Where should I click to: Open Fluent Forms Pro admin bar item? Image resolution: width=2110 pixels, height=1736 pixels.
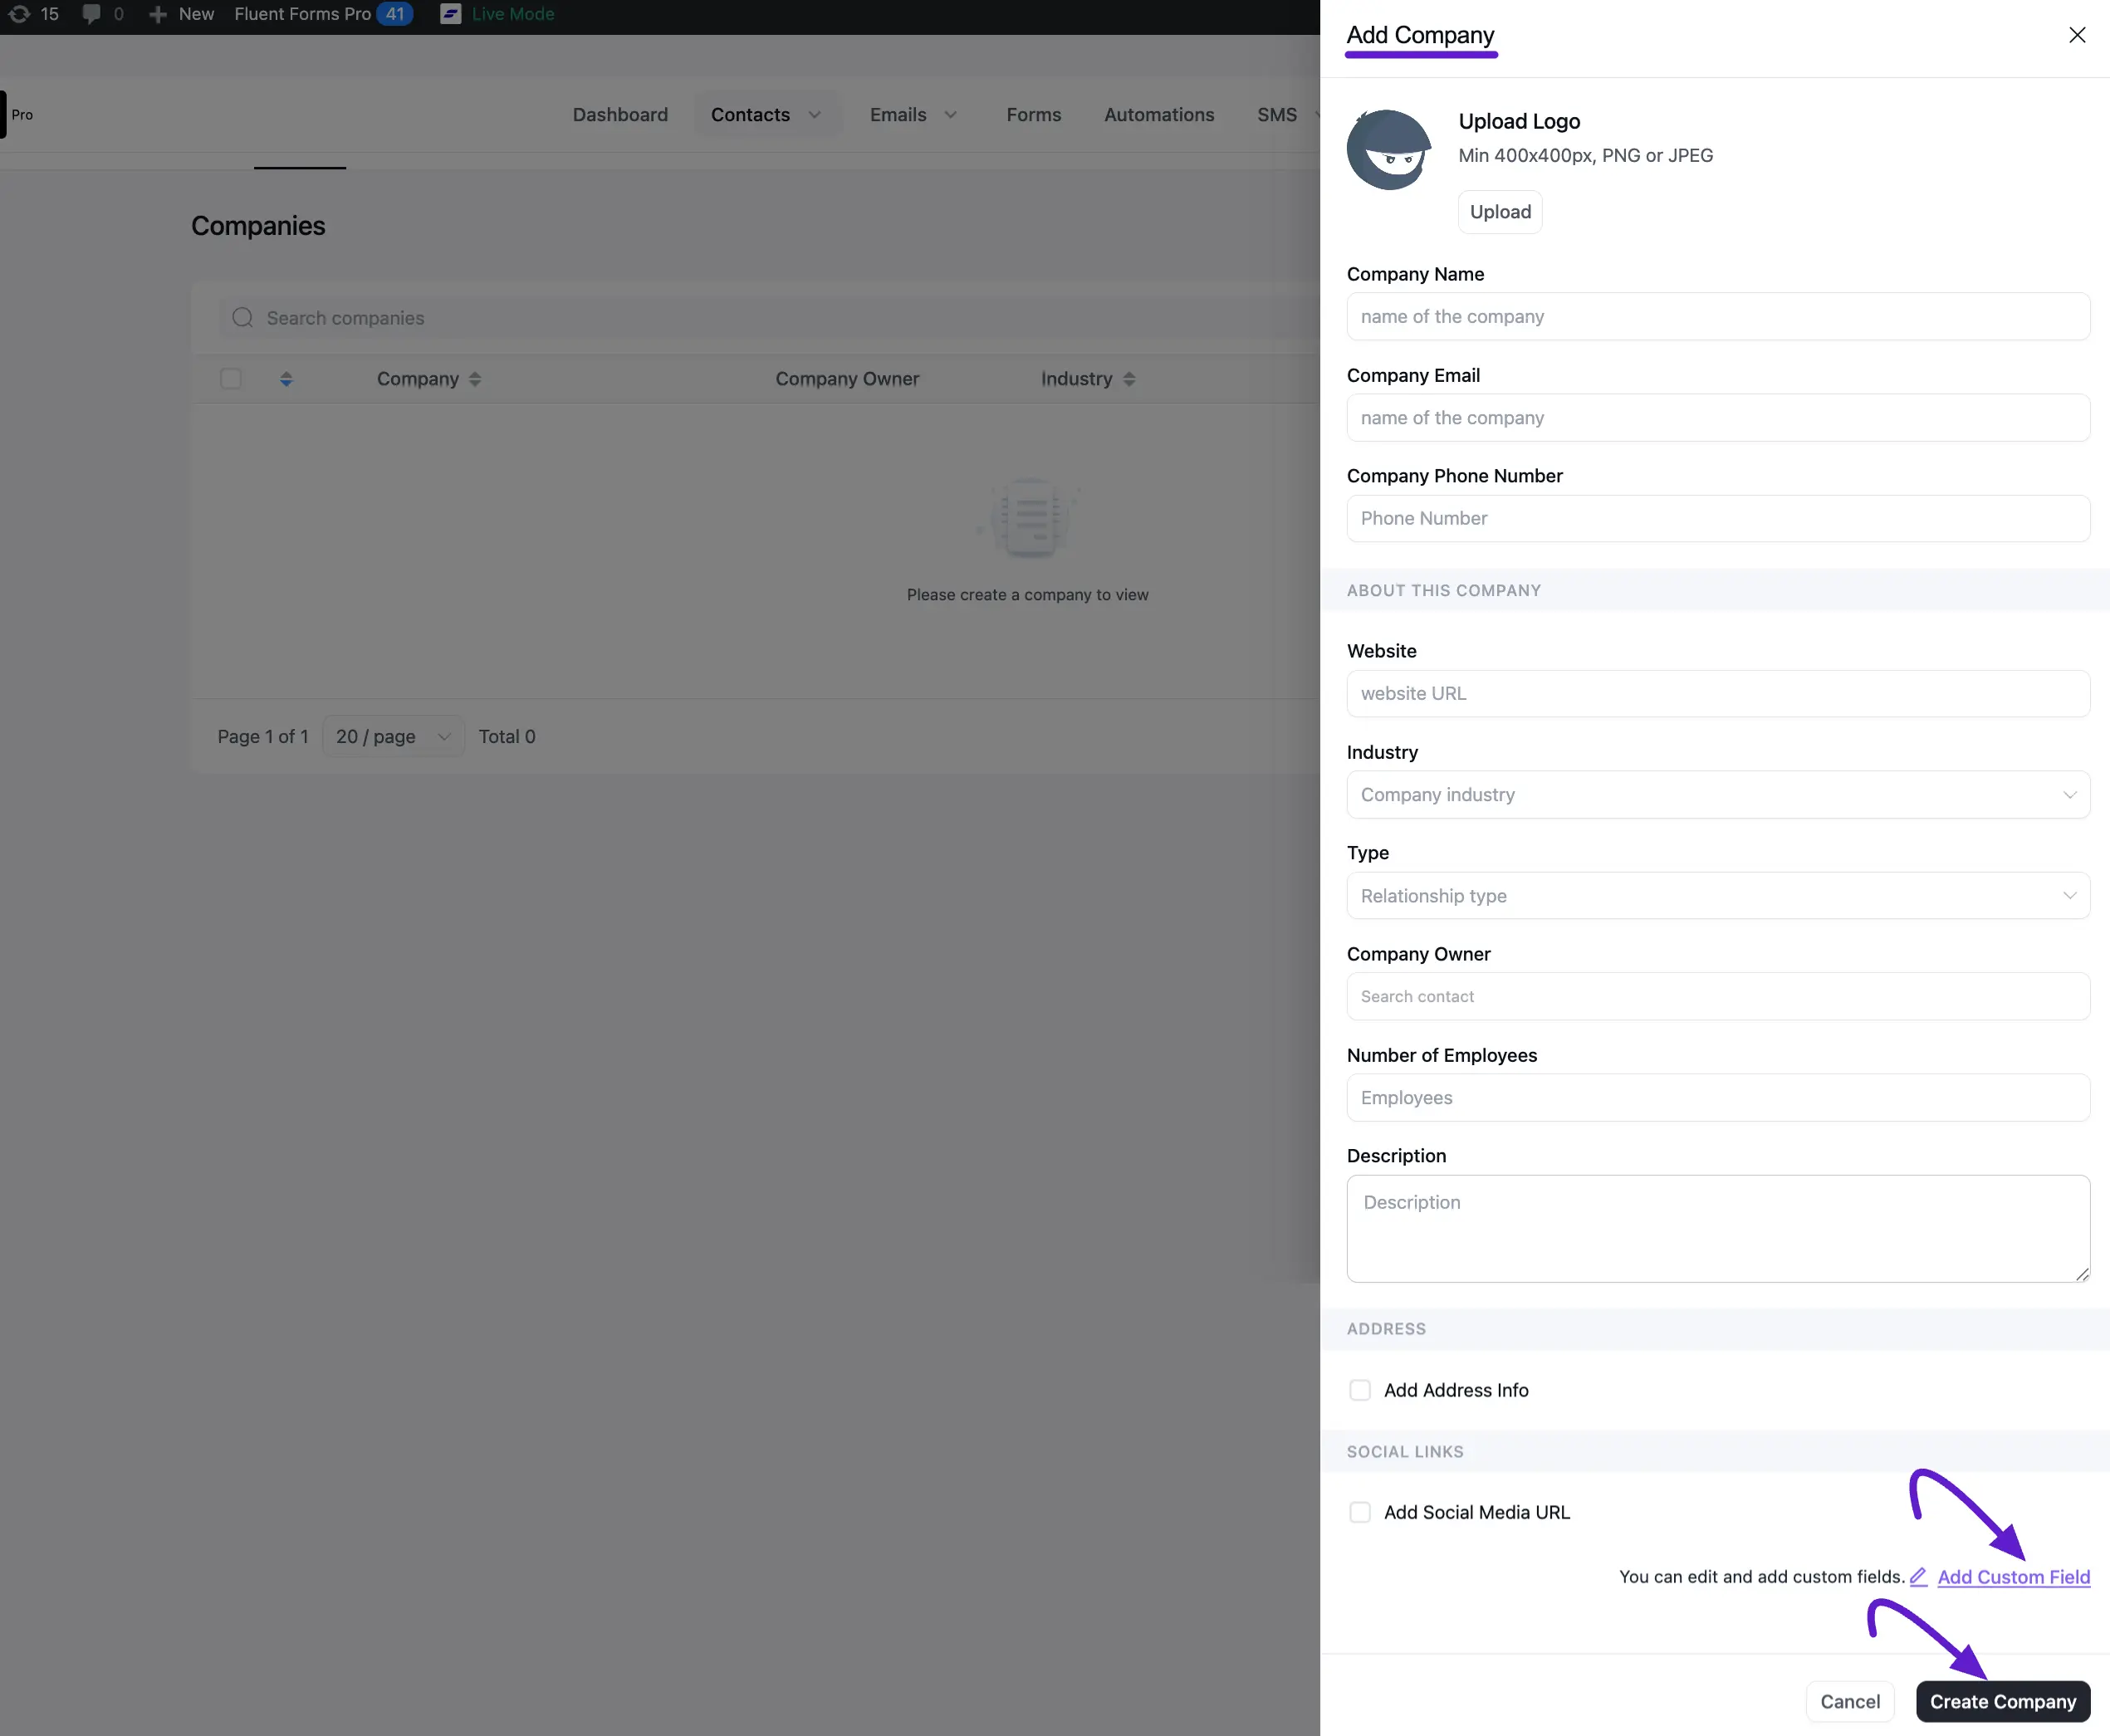pyautogui.click(x=302, y=14)
